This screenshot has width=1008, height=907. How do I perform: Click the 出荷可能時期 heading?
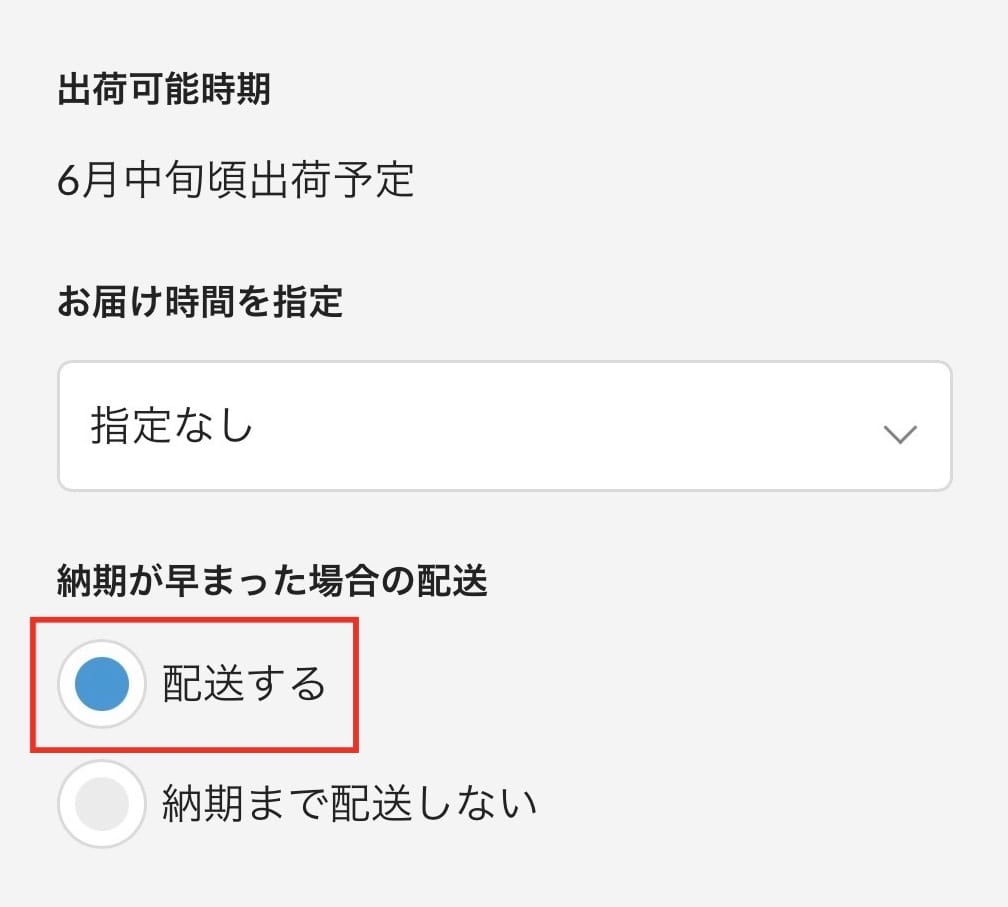[164, 91]
